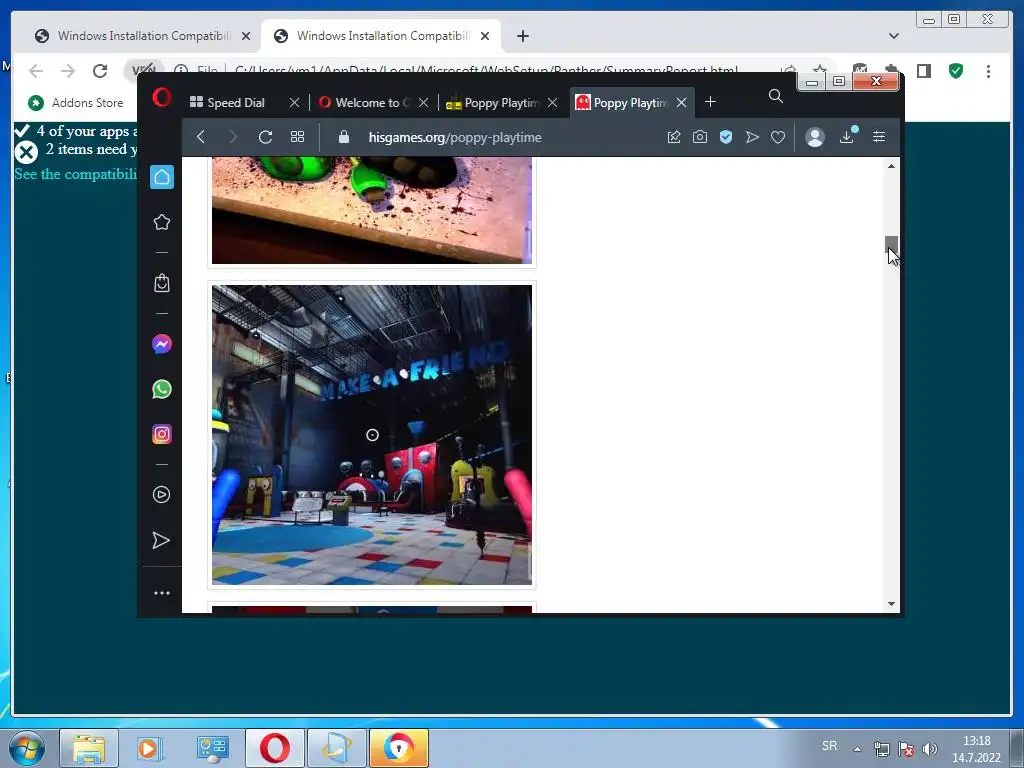Open the edit page share icon in address bar
This screenshot has width=1024, height=768.
(x=673, y=137)
